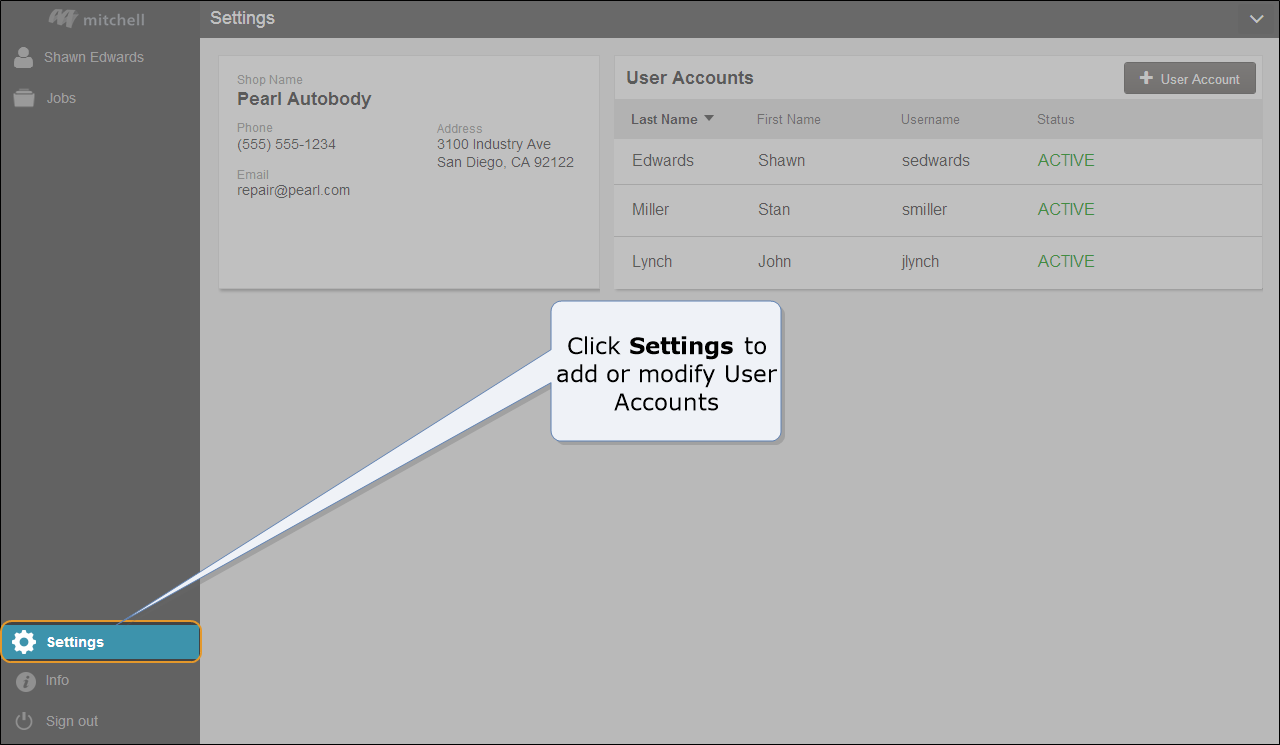Toggle the Last Name sort arrow
Screen dimensions: 1280x745
point(709,119)
